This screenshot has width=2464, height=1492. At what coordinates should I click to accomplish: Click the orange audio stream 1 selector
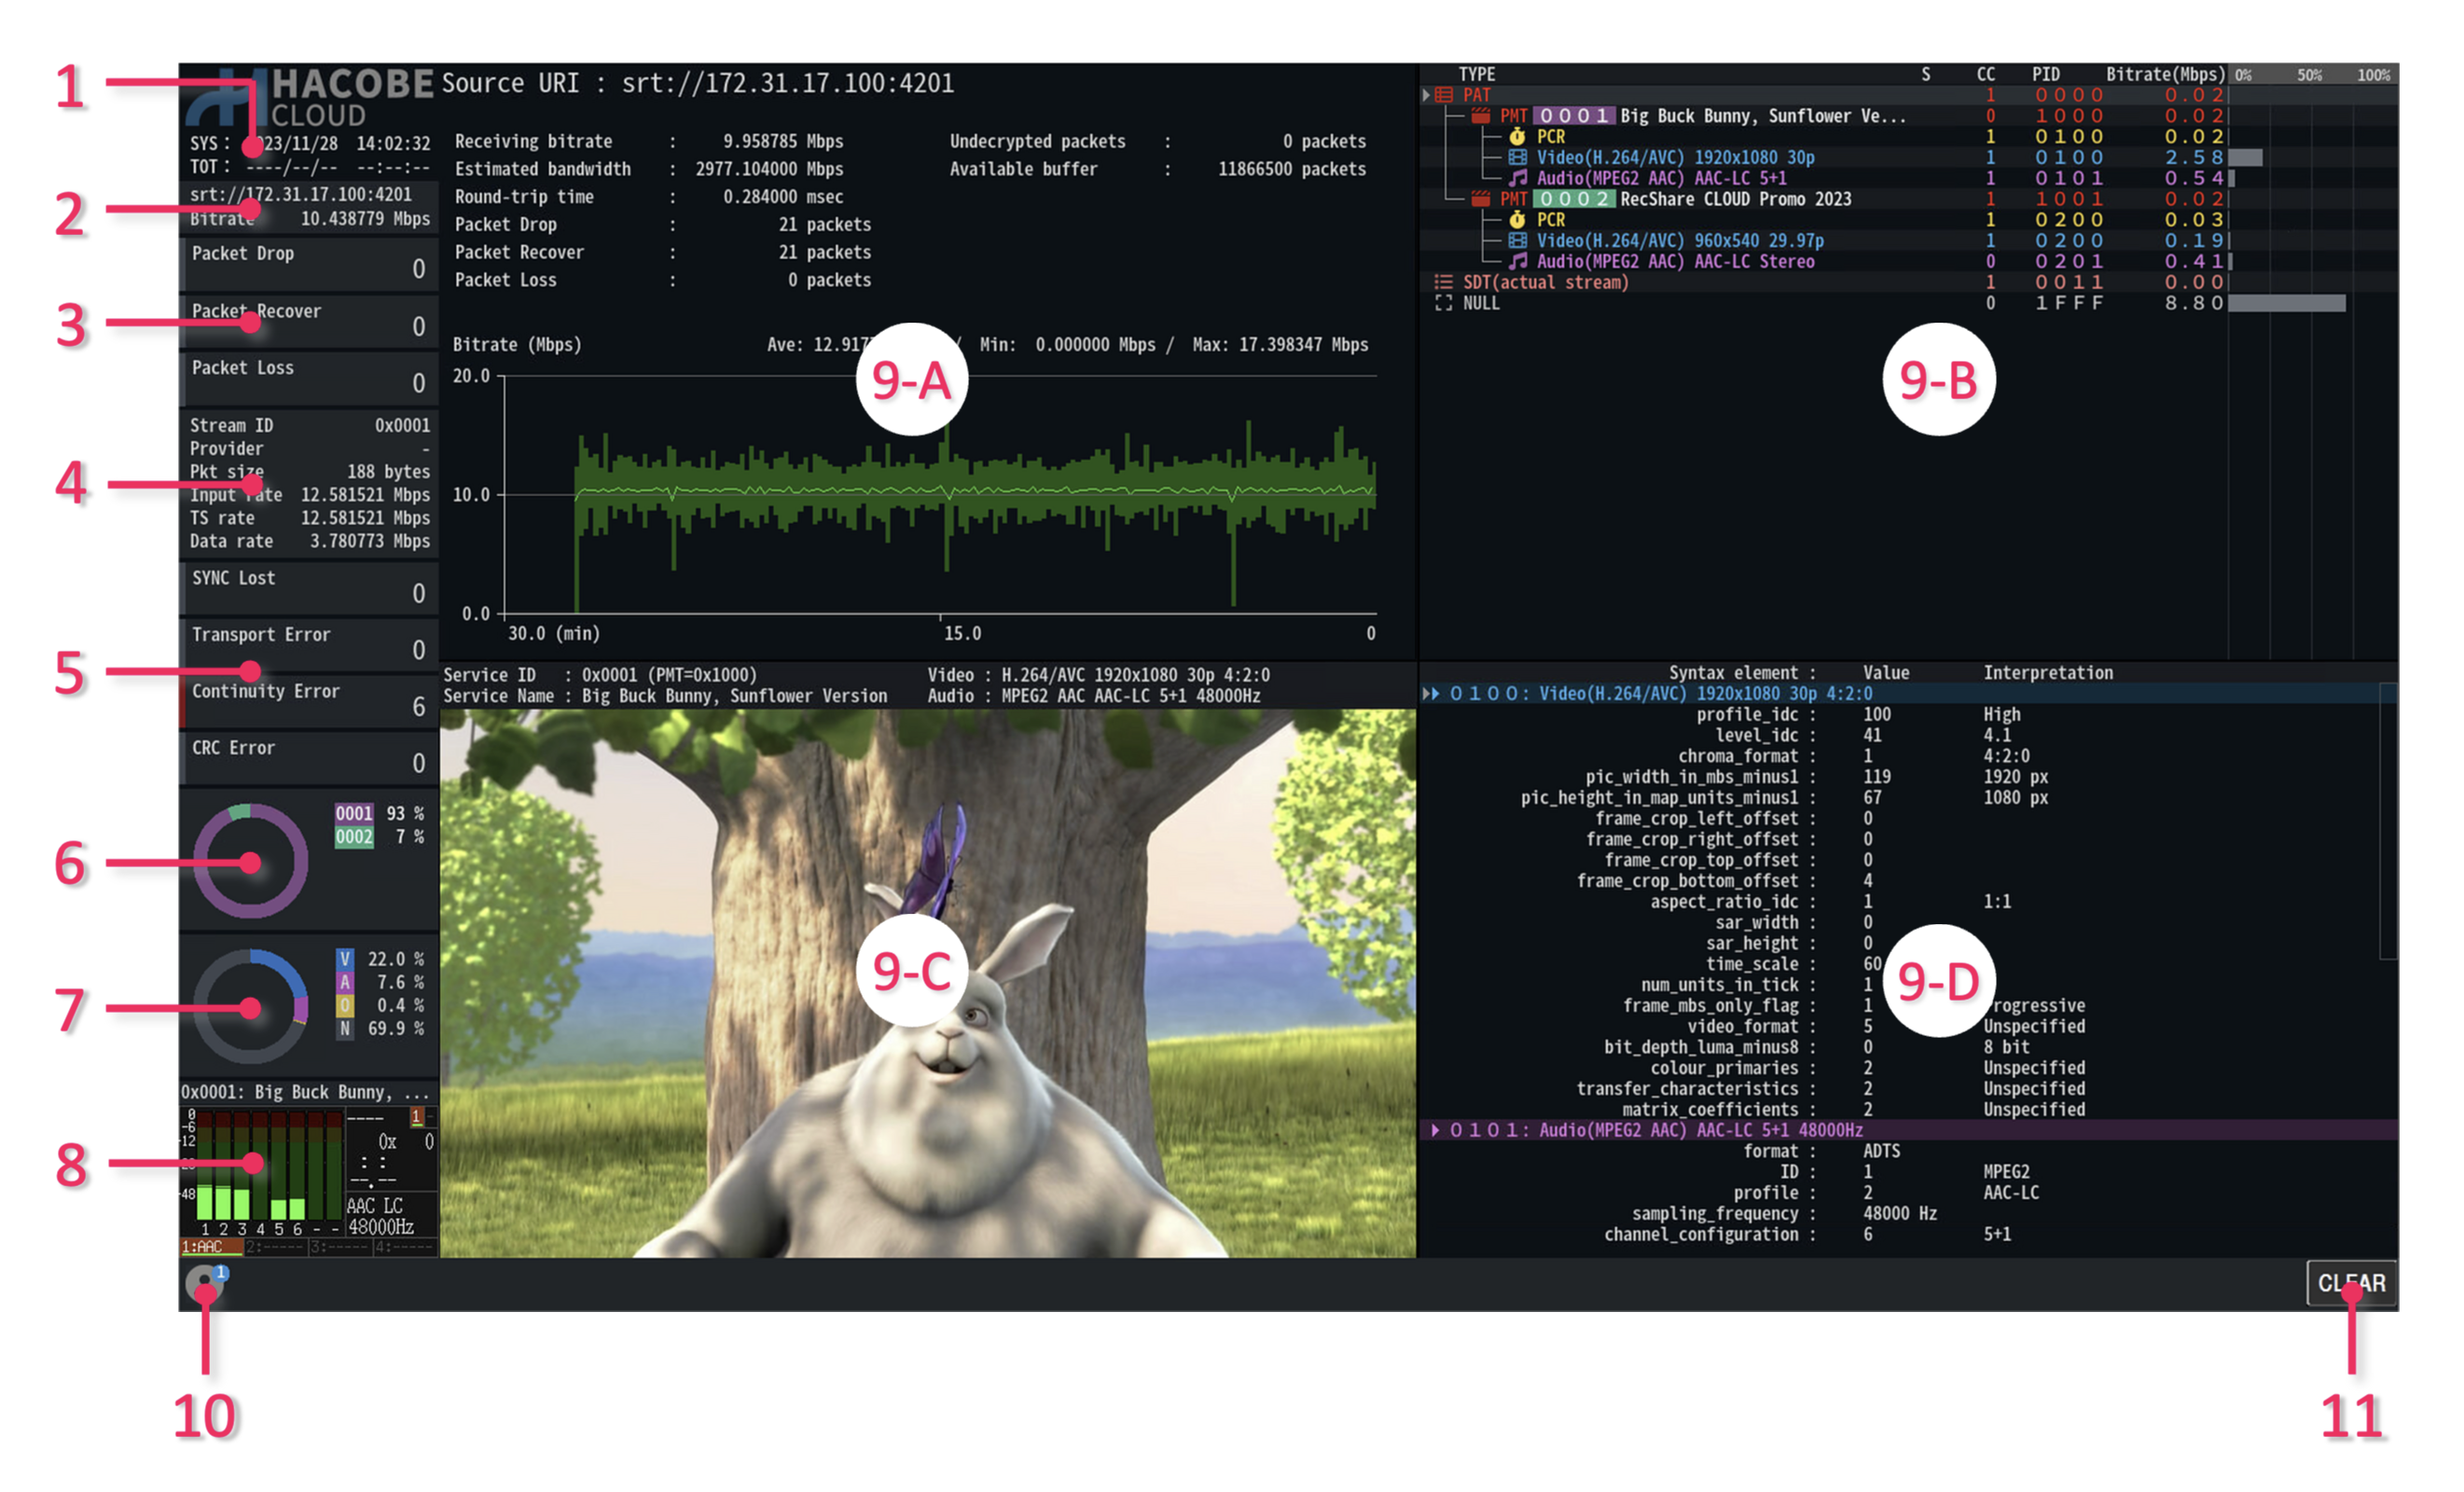[x=417, y=1116]
